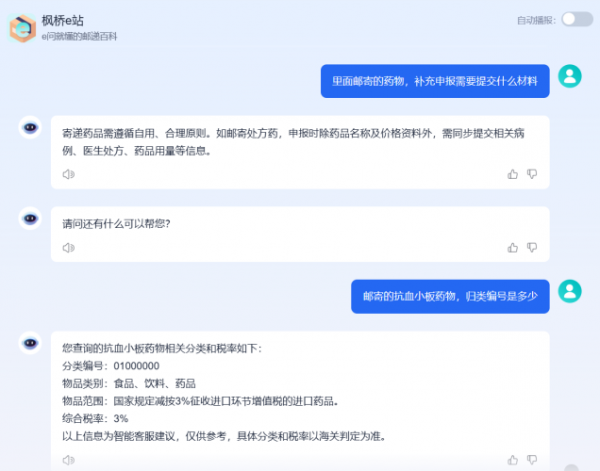Play audio for the 寄递药品 reply
This screenshot has height=471, width=600.
69,174
